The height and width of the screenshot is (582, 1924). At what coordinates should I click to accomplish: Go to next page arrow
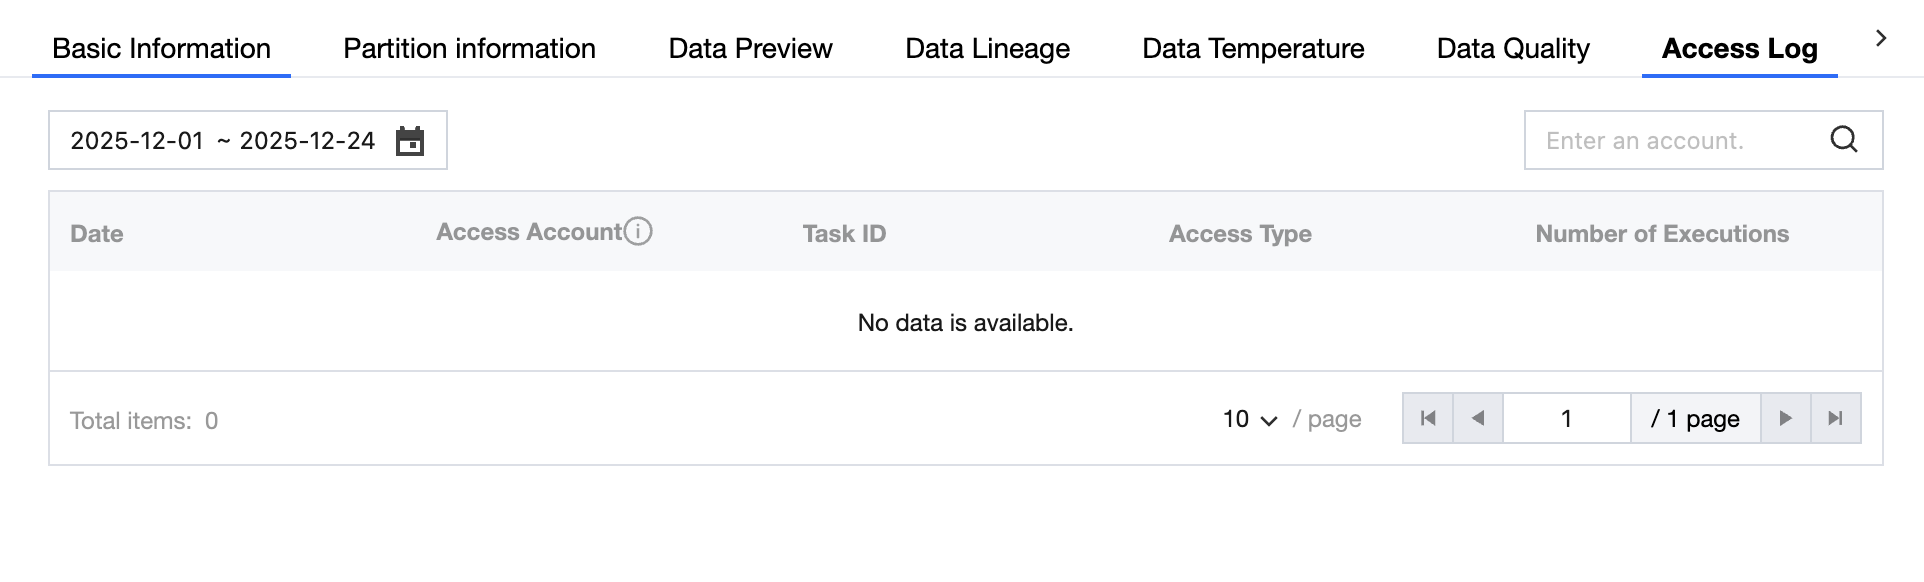coord(1785,418)
